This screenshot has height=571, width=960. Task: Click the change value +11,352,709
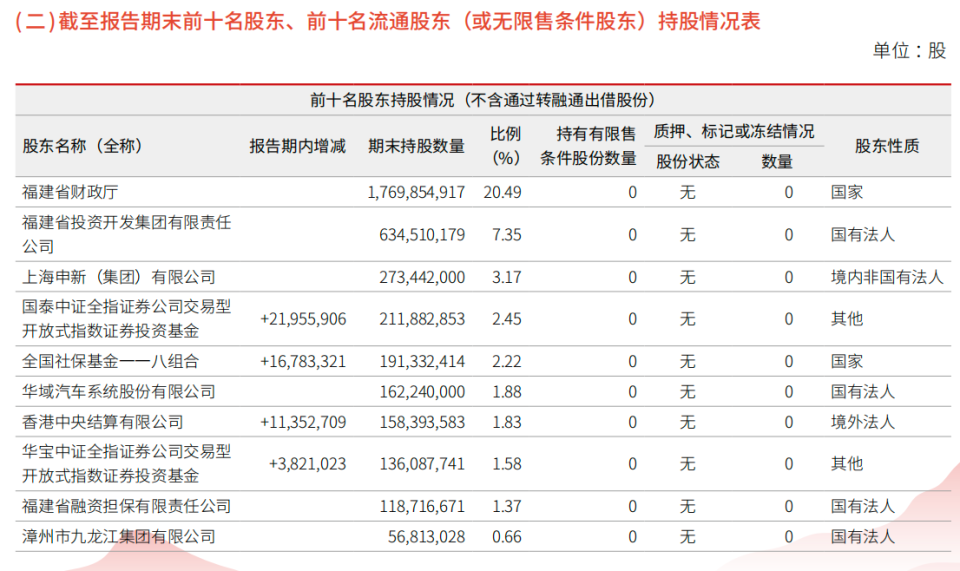(303, 422)
